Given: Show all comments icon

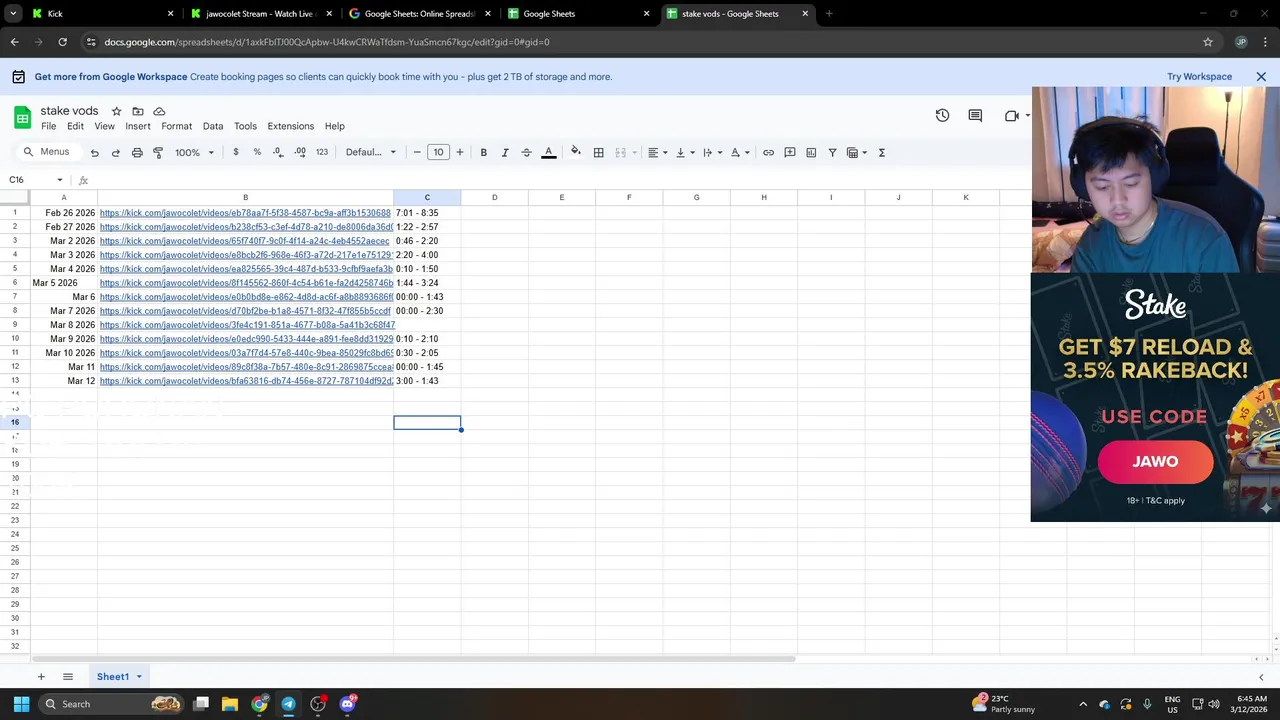Looking at the screenshot, I should pyautogui.click(x=975, y=116).
